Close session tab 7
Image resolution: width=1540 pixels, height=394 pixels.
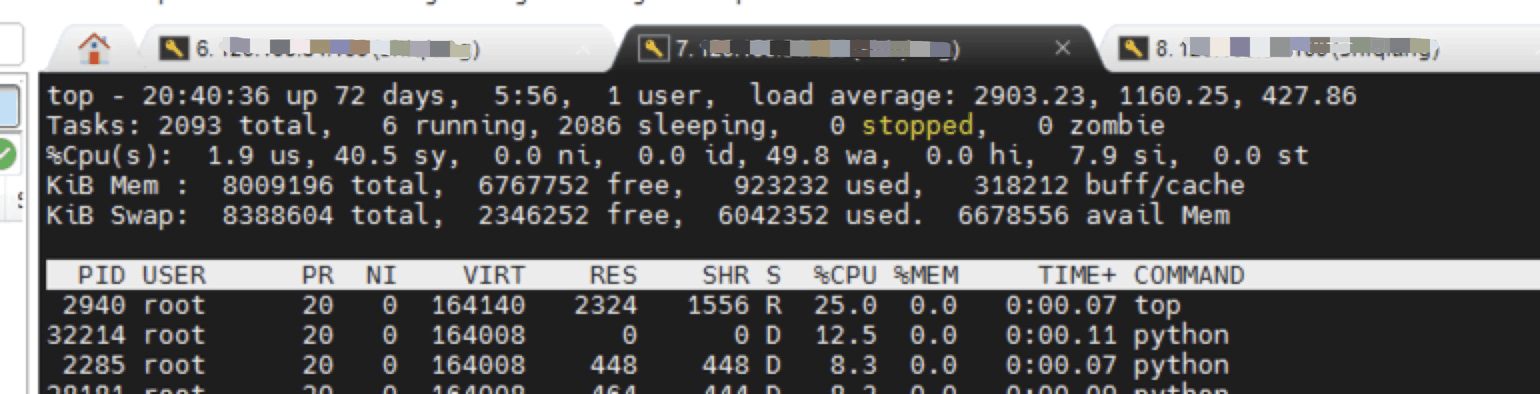tap(1063, 48)
